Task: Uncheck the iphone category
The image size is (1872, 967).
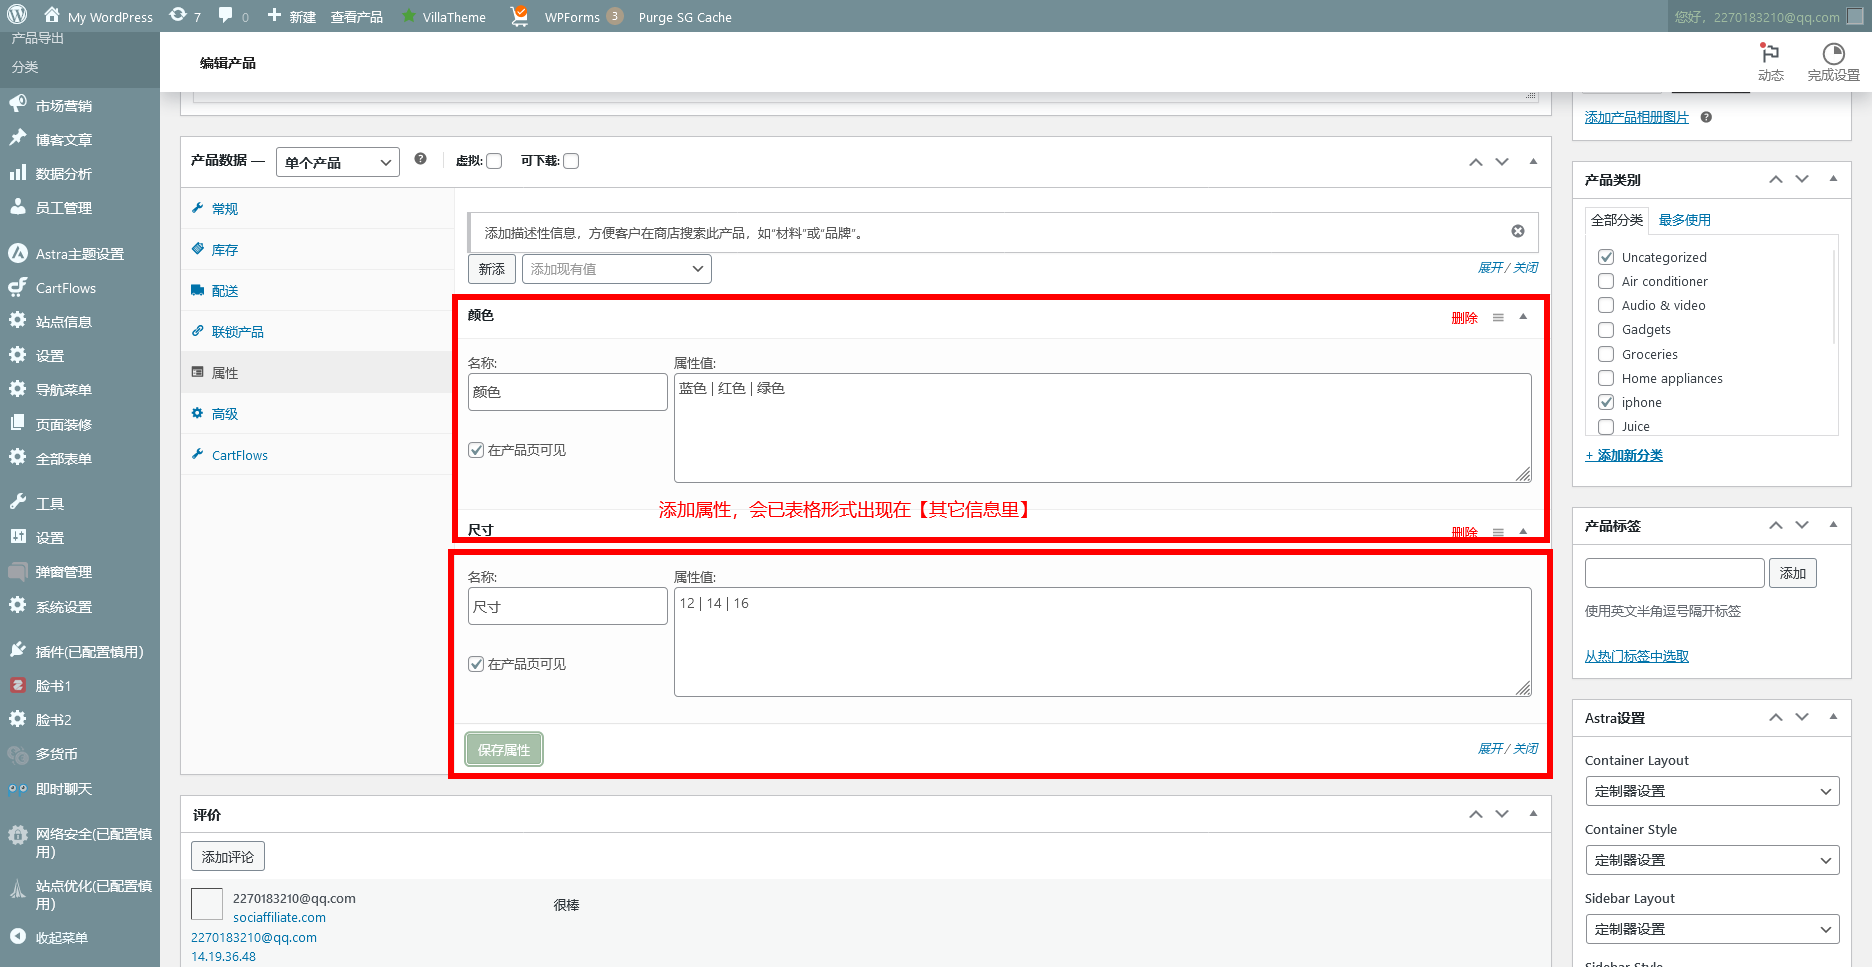Action: [x=1606, y=402]
